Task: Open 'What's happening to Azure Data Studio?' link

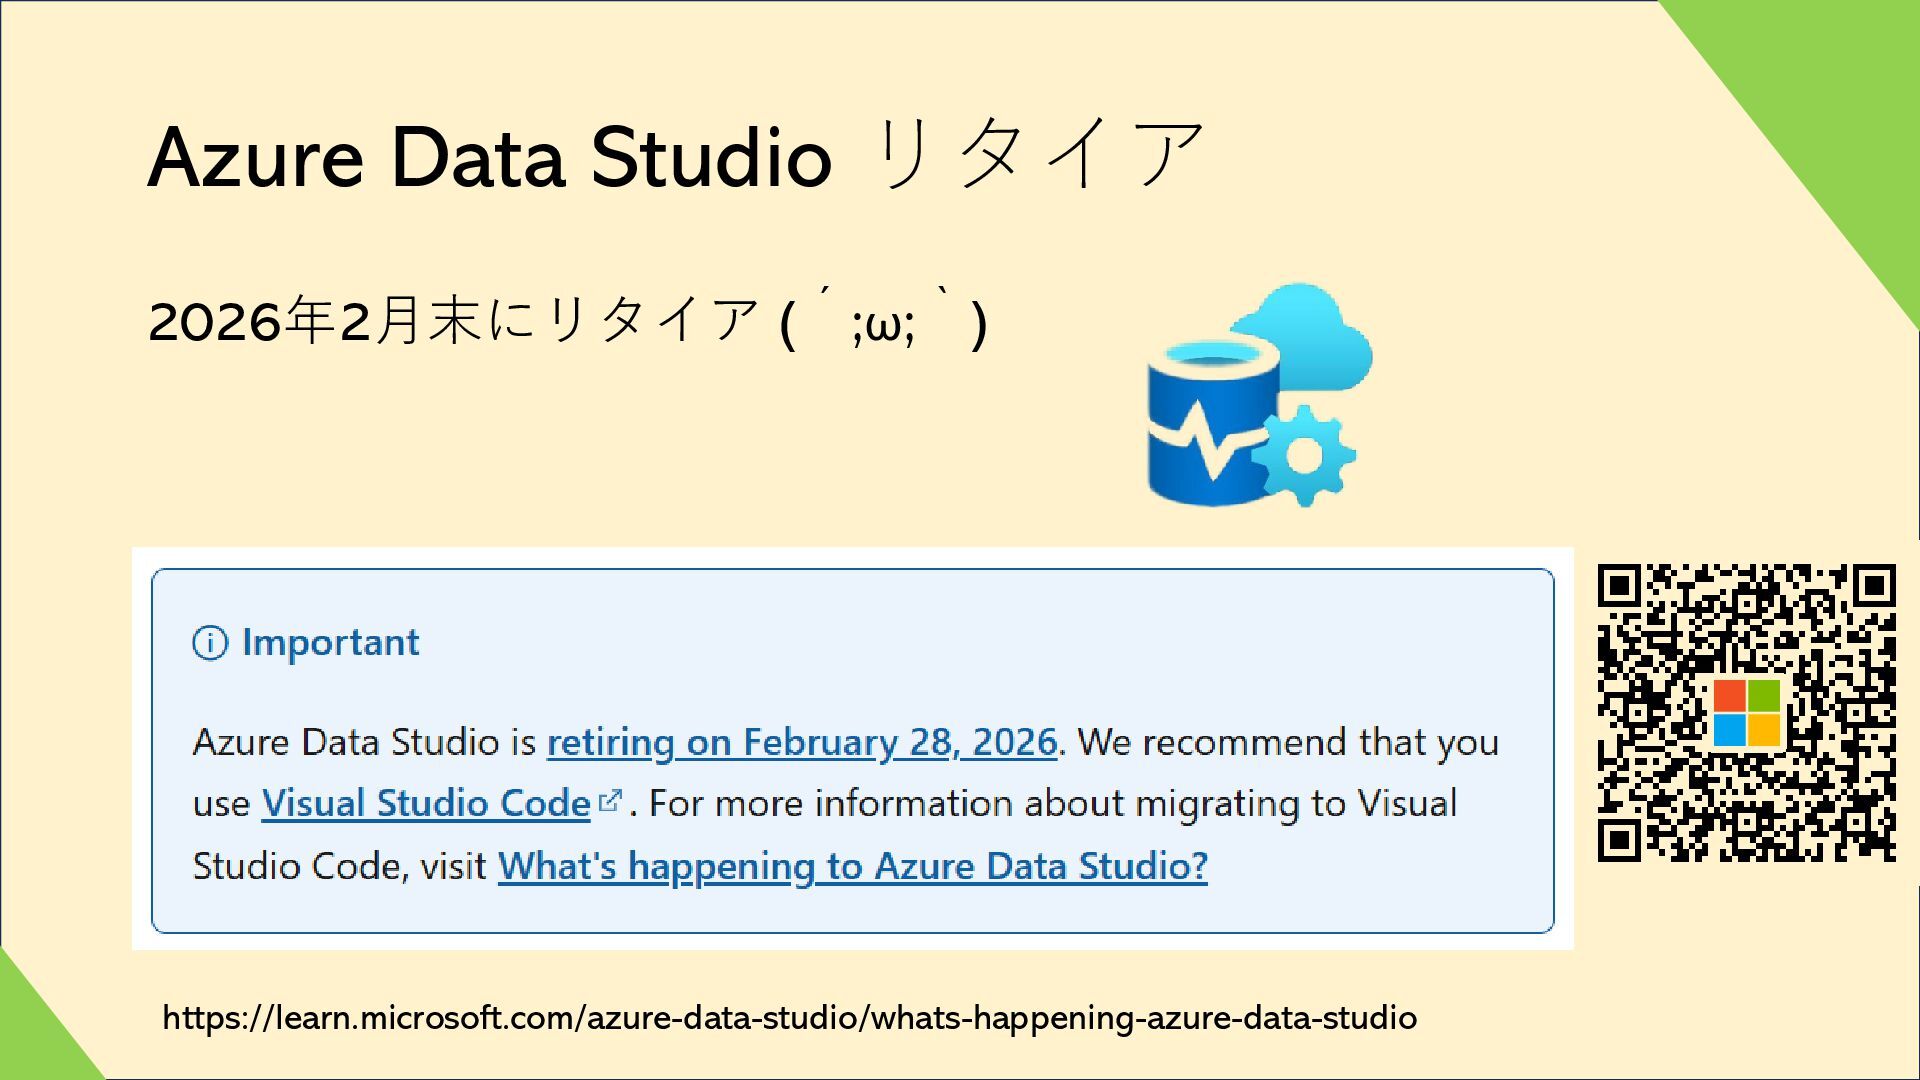Action: (853, 866)
